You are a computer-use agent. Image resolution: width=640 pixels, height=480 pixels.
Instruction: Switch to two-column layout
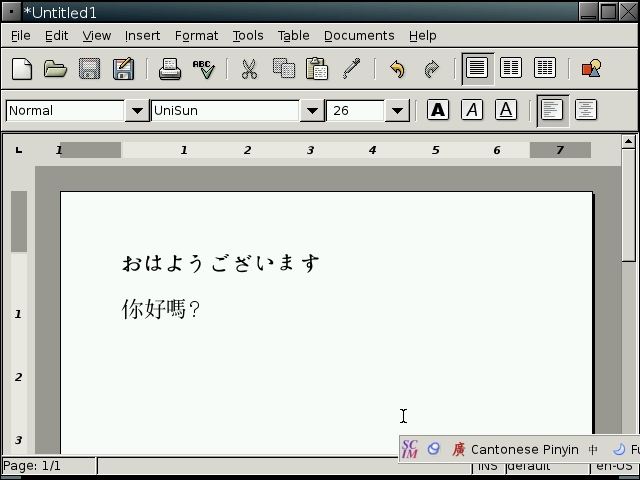pyautogui.click(x=511, y=69)
